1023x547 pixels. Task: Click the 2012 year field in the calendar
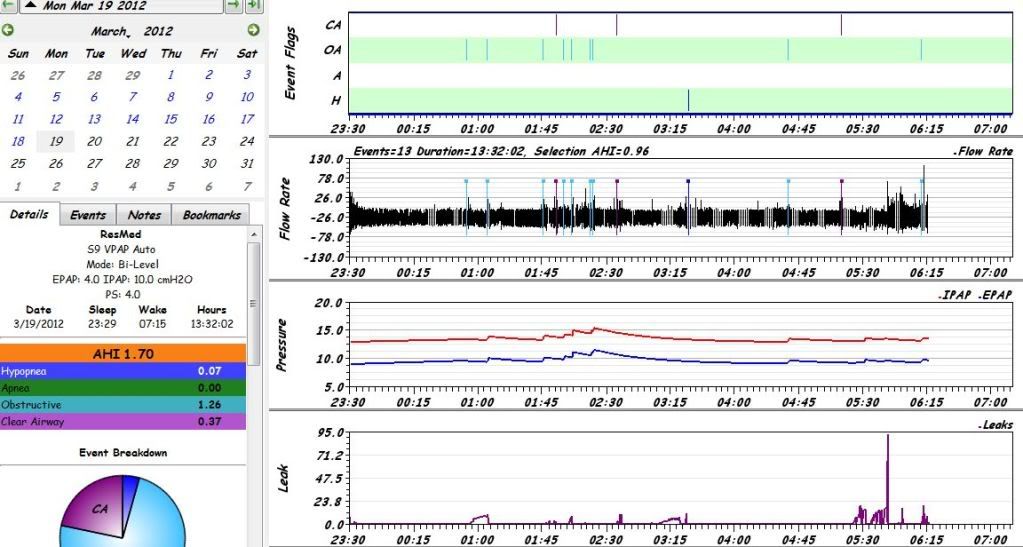158,31
